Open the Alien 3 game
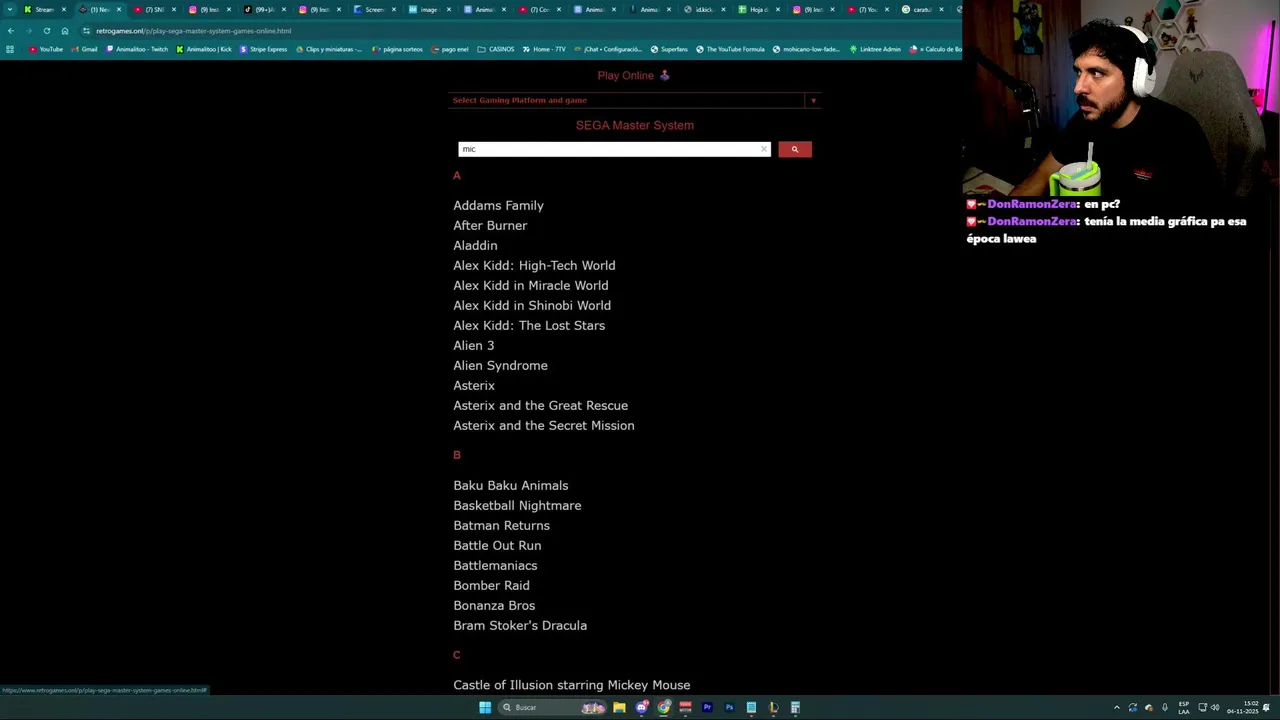 pos(473,345)
